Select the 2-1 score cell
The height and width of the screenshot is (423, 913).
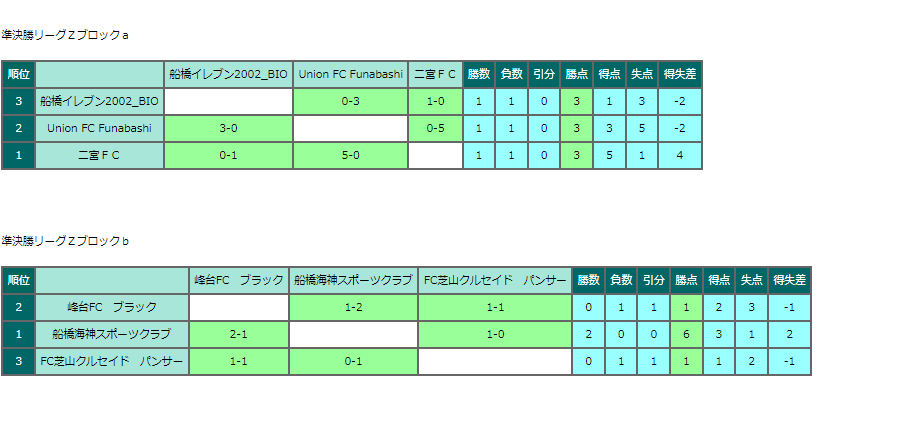(239, 334)
